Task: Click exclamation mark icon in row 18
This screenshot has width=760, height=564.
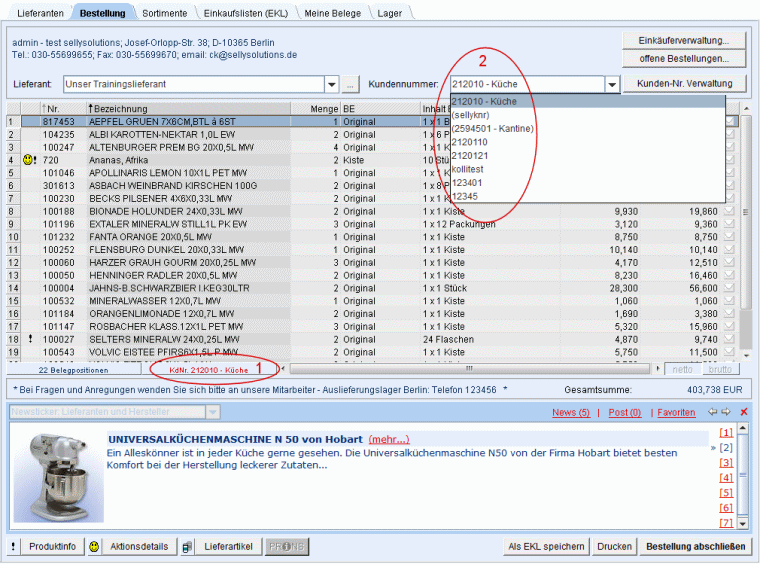Action: [x=31, y=339]
